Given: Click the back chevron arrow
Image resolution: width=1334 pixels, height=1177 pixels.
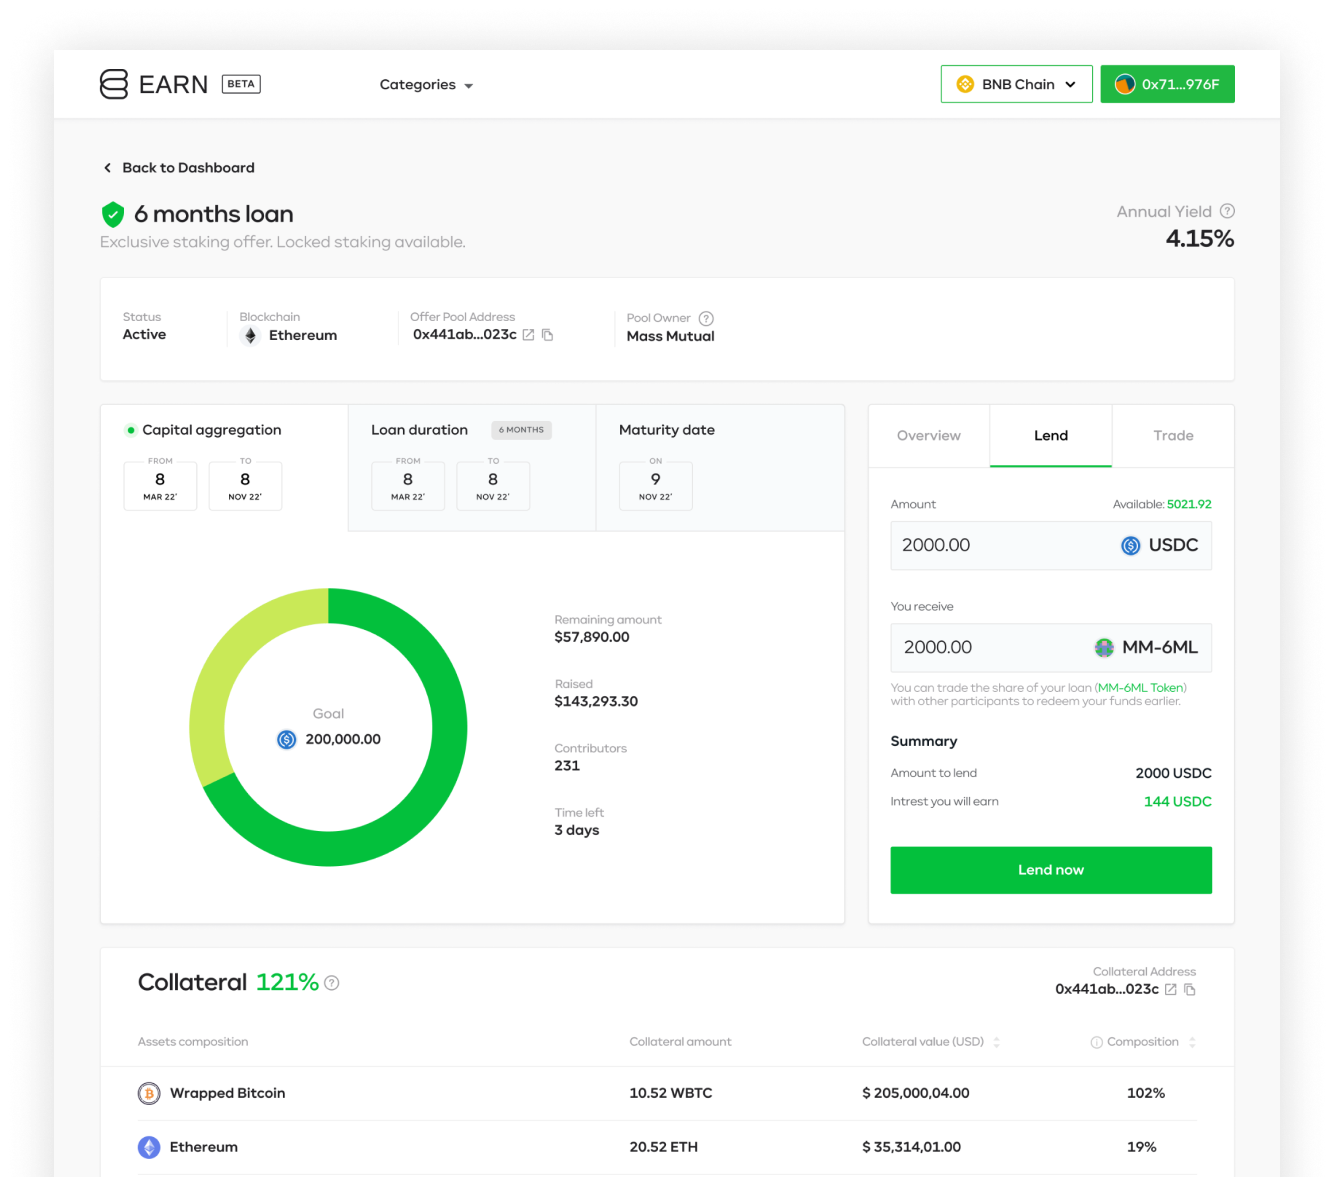Looking at the screenshot, I should 107,168.
